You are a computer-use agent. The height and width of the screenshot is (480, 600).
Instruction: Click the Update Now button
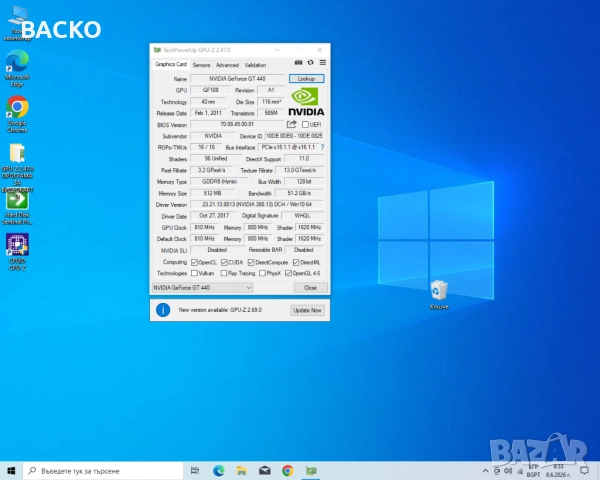pyautogui.click(x=307, y=310)
